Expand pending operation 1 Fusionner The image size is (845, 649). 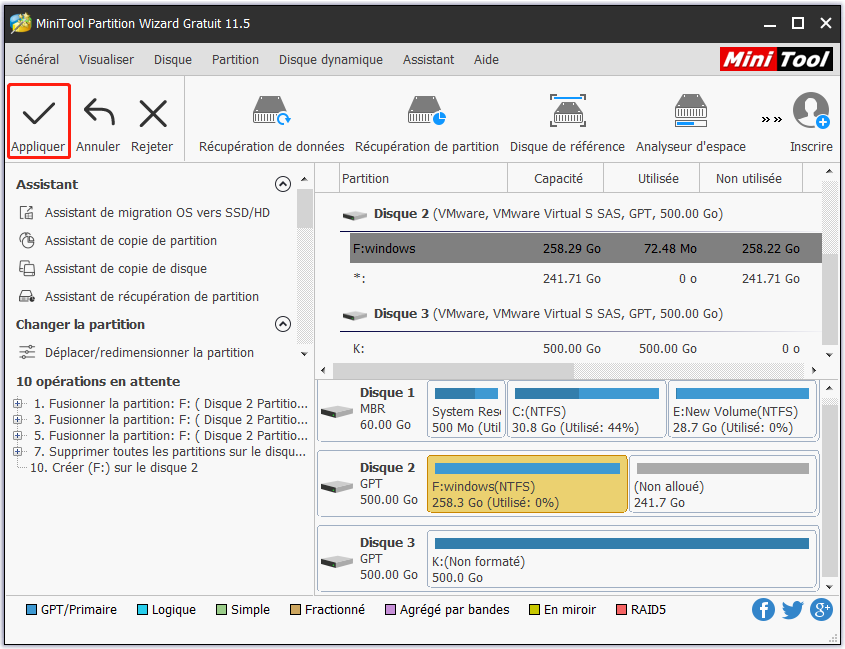click(18, 403)
